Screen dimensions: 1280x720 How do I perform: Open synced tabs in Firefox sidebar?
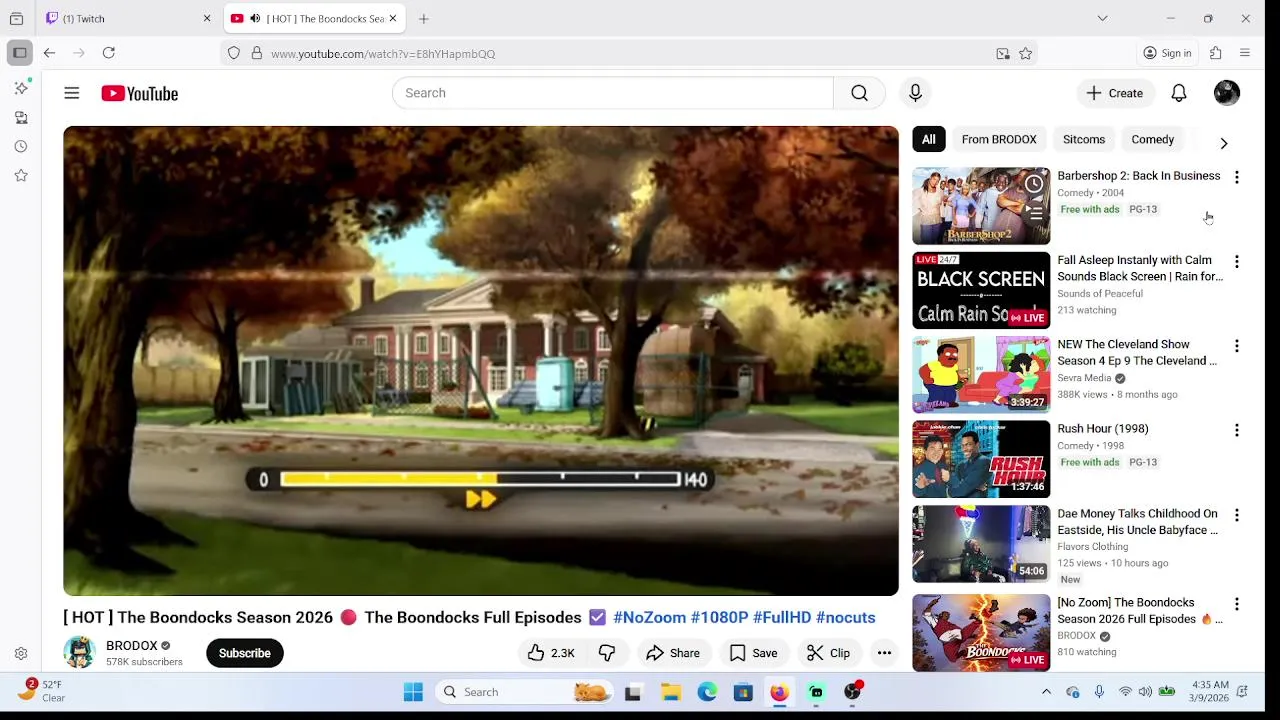tap(21, 117)
